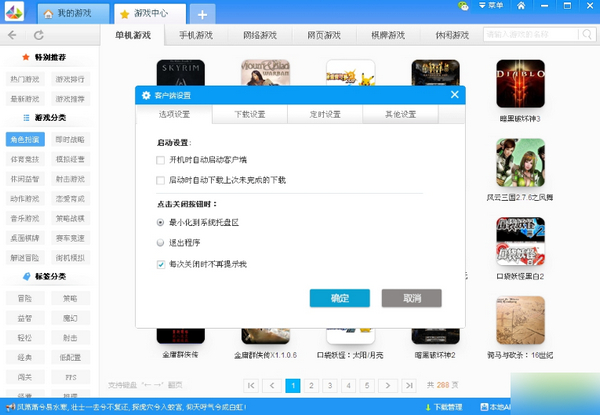Screen dimensions: 600x415
Task: Open a new tab with plus button
Action: pos(201,14)
